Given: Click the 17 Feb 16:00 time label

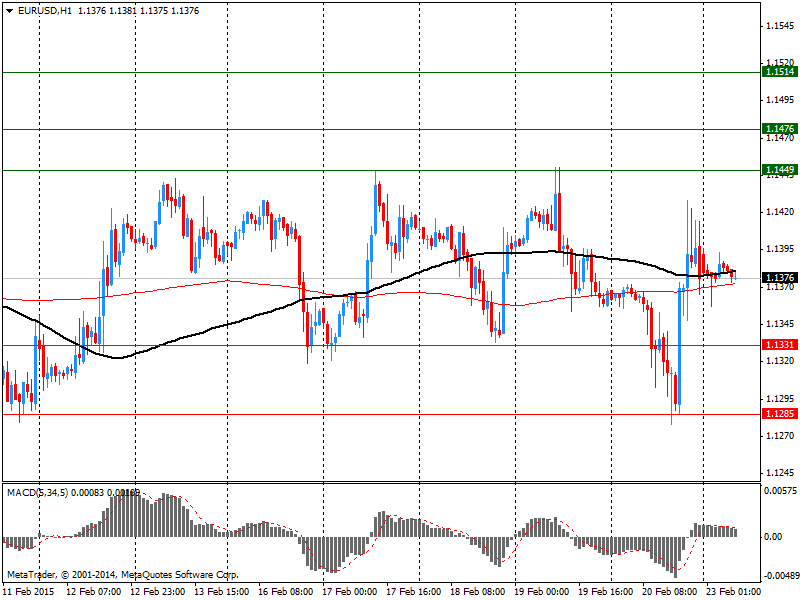Looking at the screenshot, I should (414, 592).
